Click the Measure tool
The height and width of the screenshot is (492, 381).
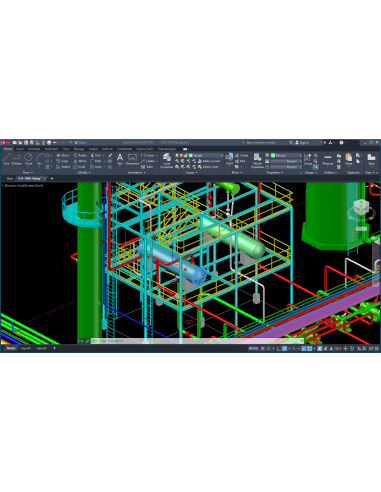(x=328, y=159)
